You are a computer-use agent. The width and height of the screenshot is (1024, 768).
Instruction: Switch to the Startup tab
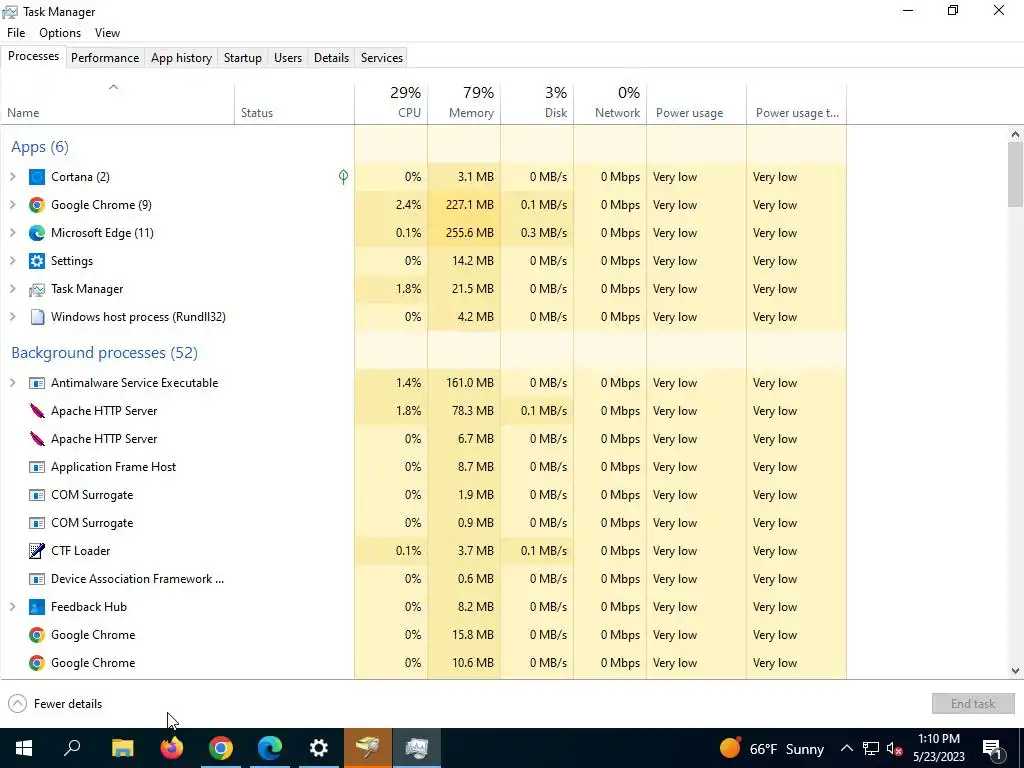tap(243, 57)
